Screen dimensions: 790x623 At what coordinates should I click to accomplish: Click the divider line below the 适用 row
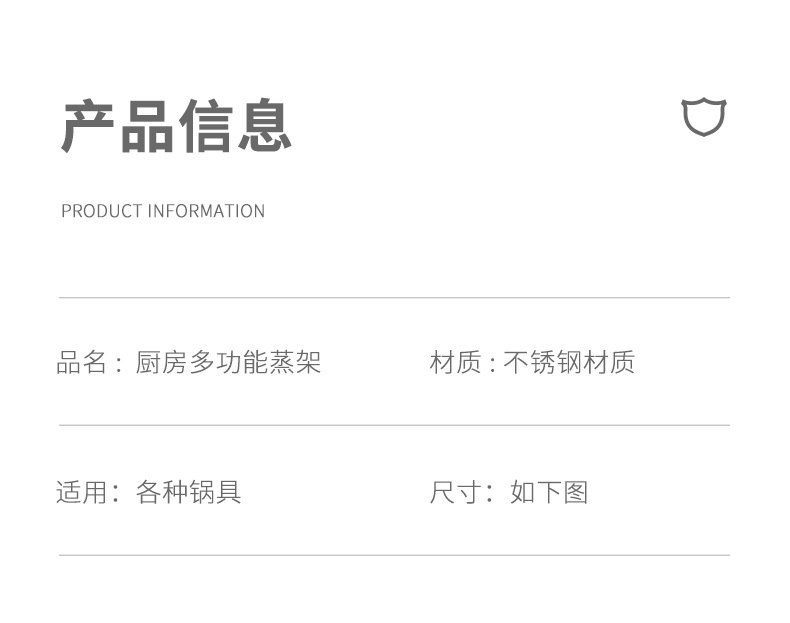click(x=394, y=555)
